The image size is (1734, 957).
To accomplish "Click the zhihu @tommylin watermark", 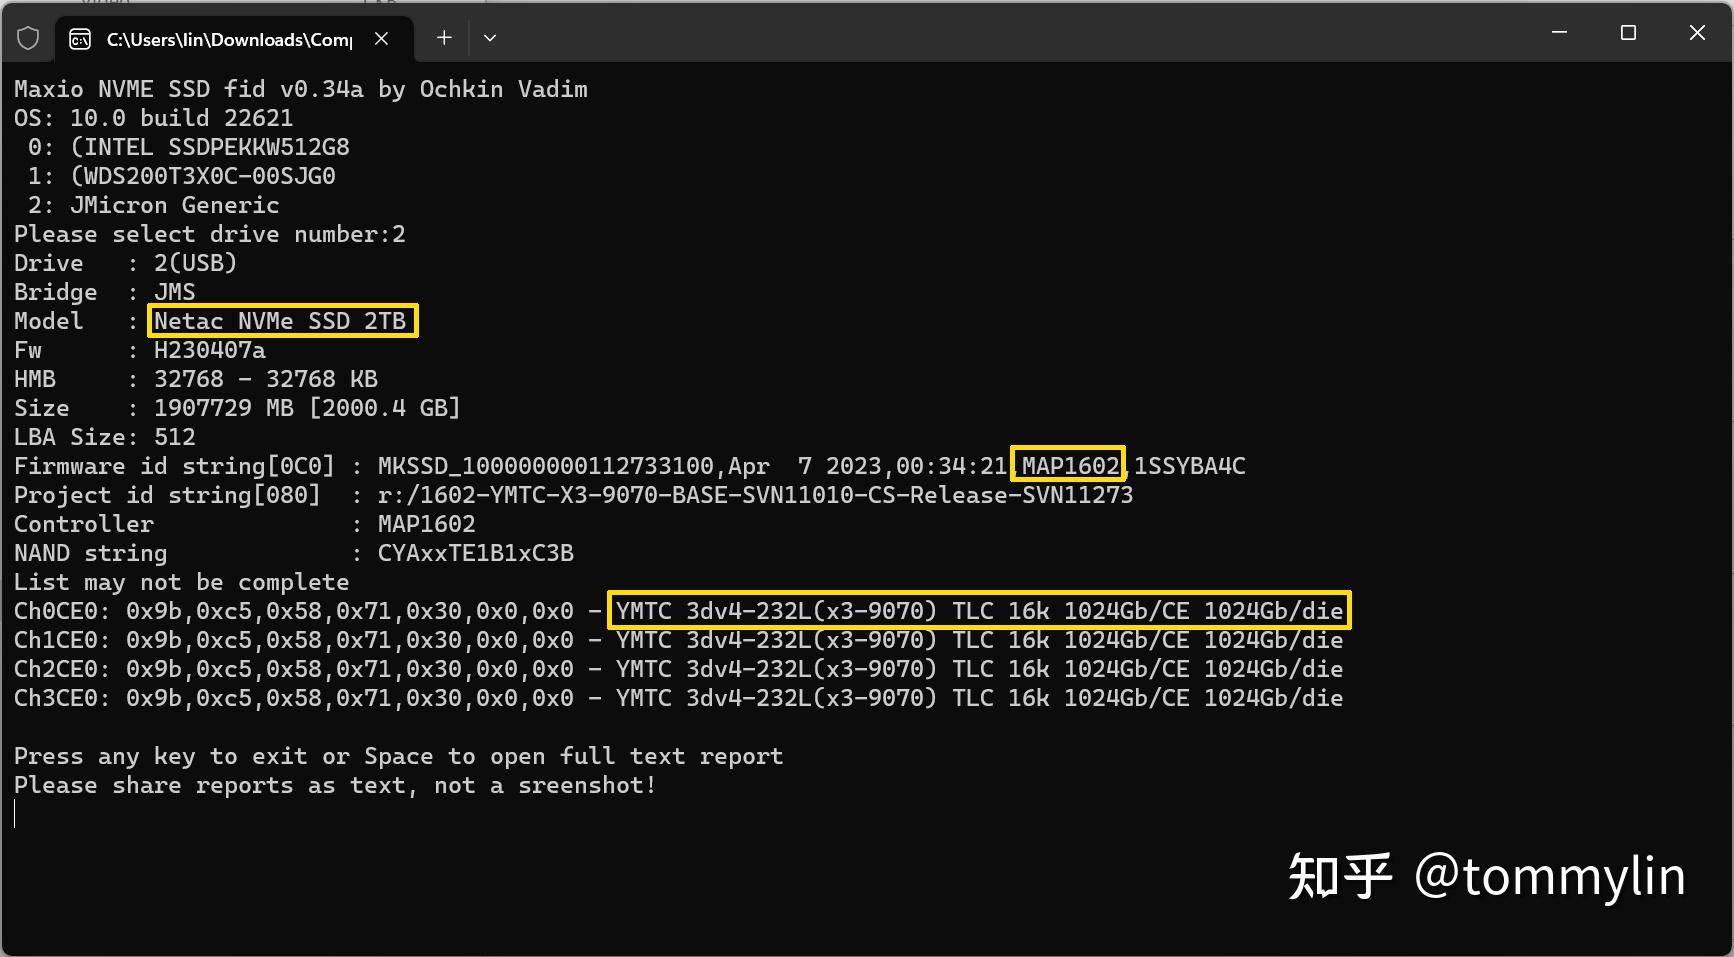I will [x=1486, y=876].
